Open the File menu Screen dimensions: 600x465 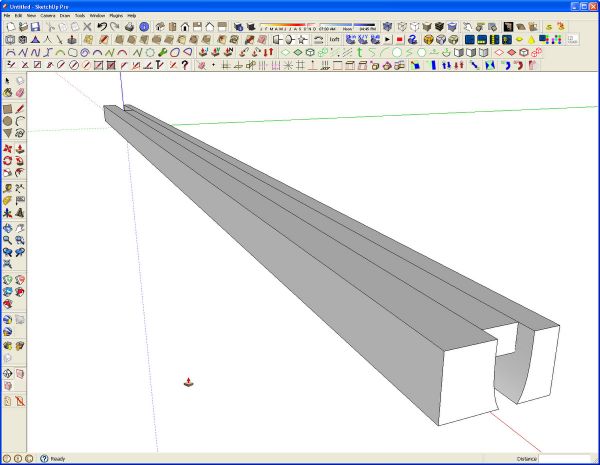click(x=7, y=16)
